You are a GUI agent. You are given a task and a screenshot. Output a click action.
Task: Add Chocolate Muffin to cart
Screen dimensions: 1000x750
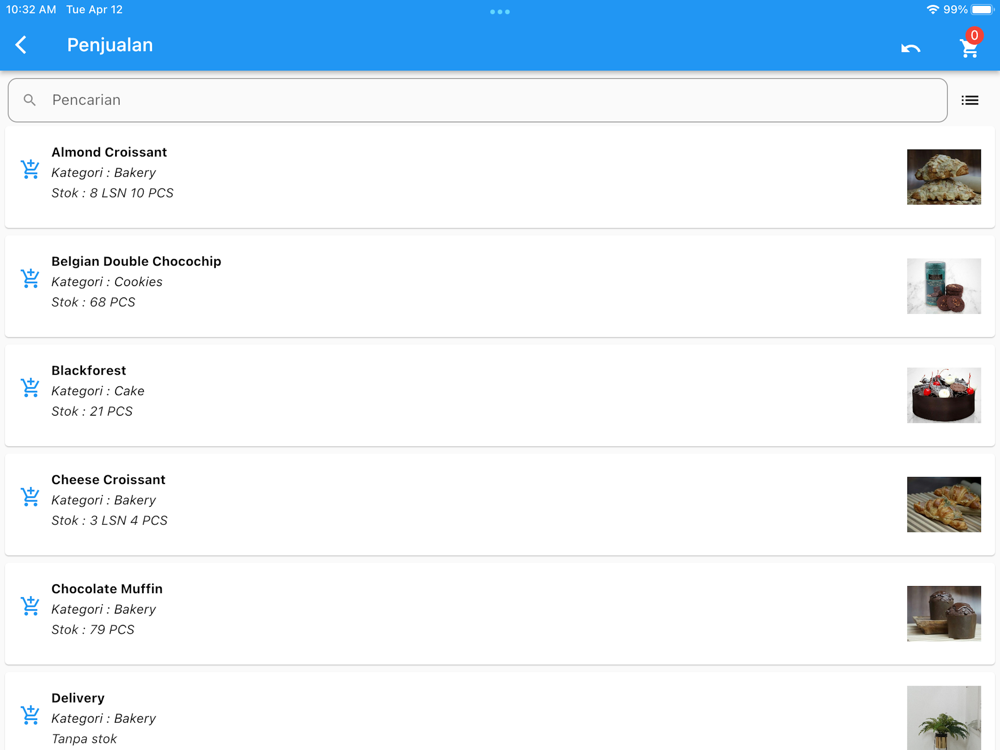tap(30, 605)
